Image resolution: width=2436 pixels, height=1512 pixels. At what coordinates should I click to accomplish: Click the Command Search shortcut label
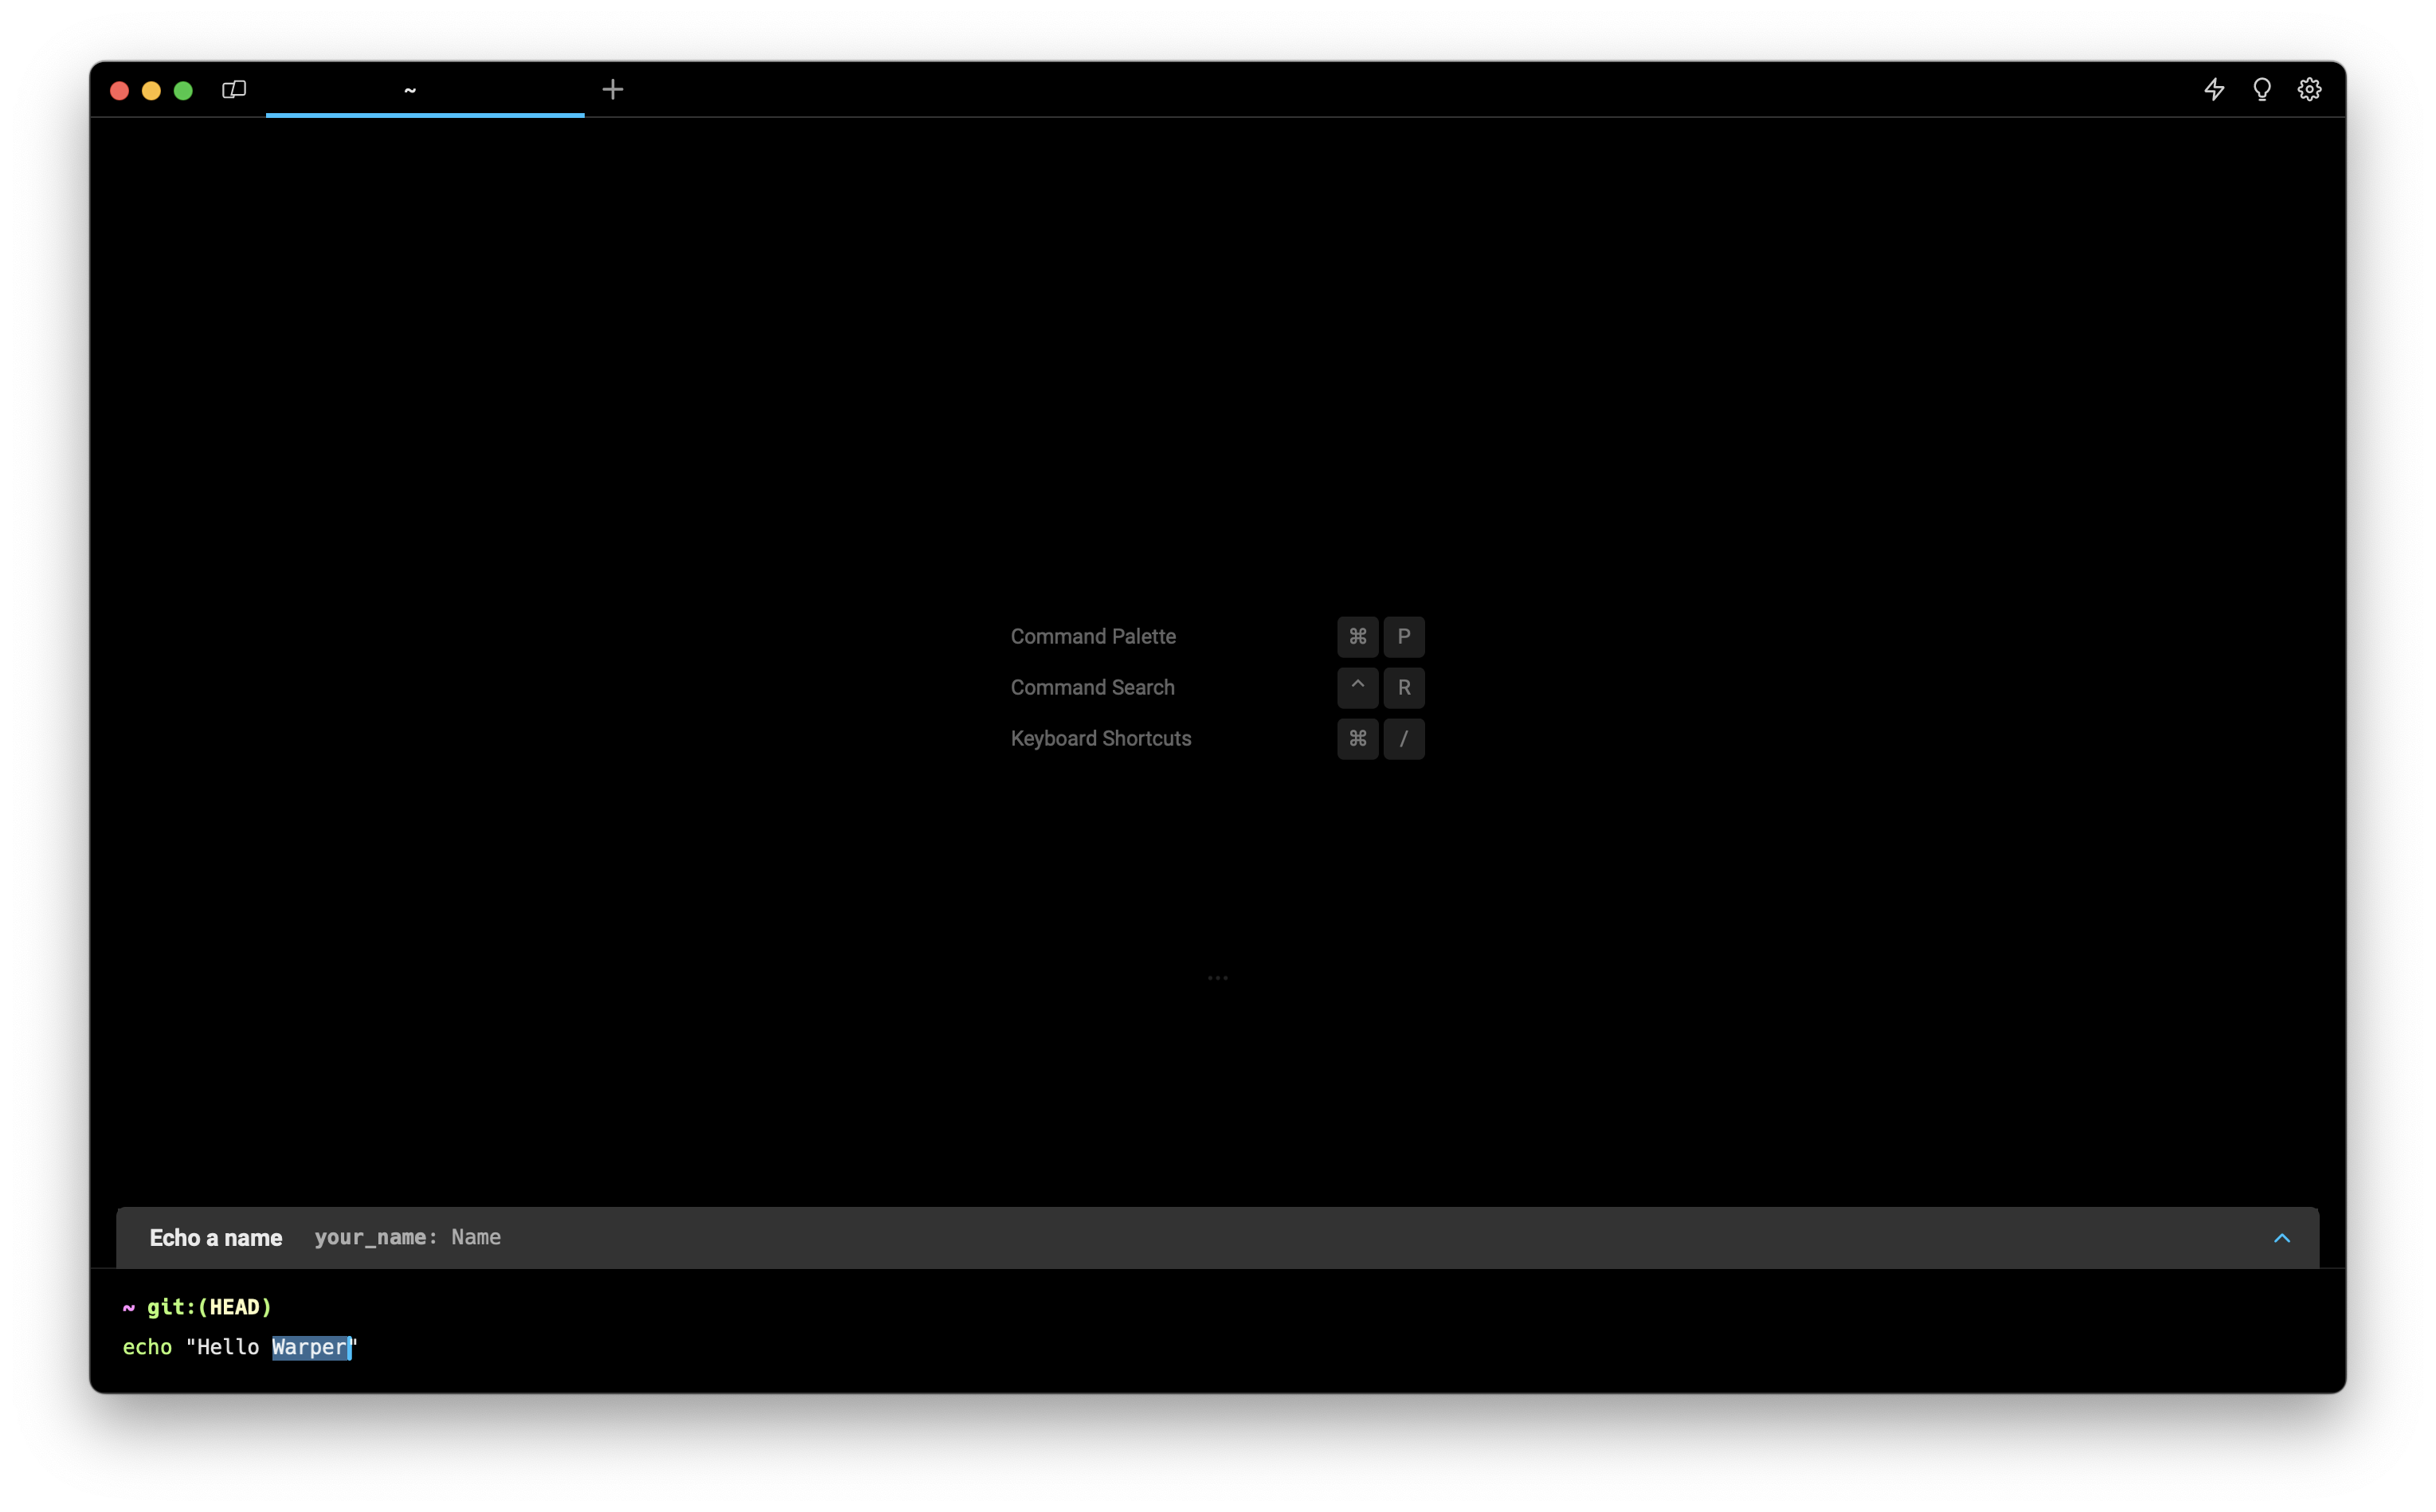1092,688
